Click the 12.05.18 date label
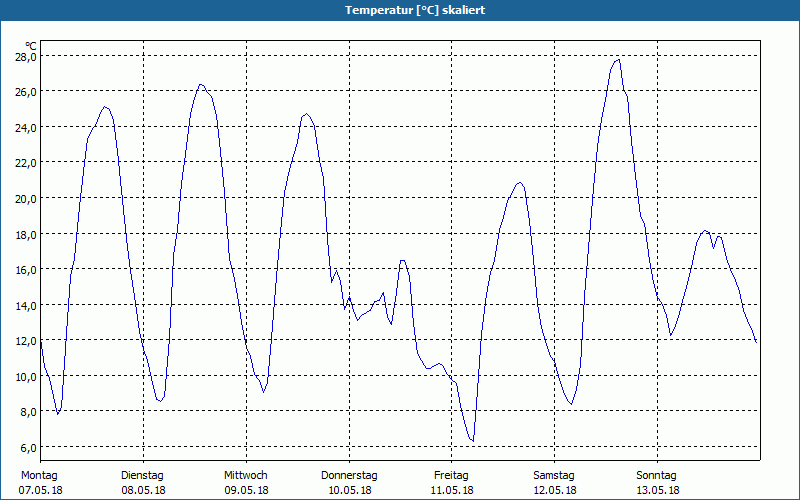 click(555, 490)
